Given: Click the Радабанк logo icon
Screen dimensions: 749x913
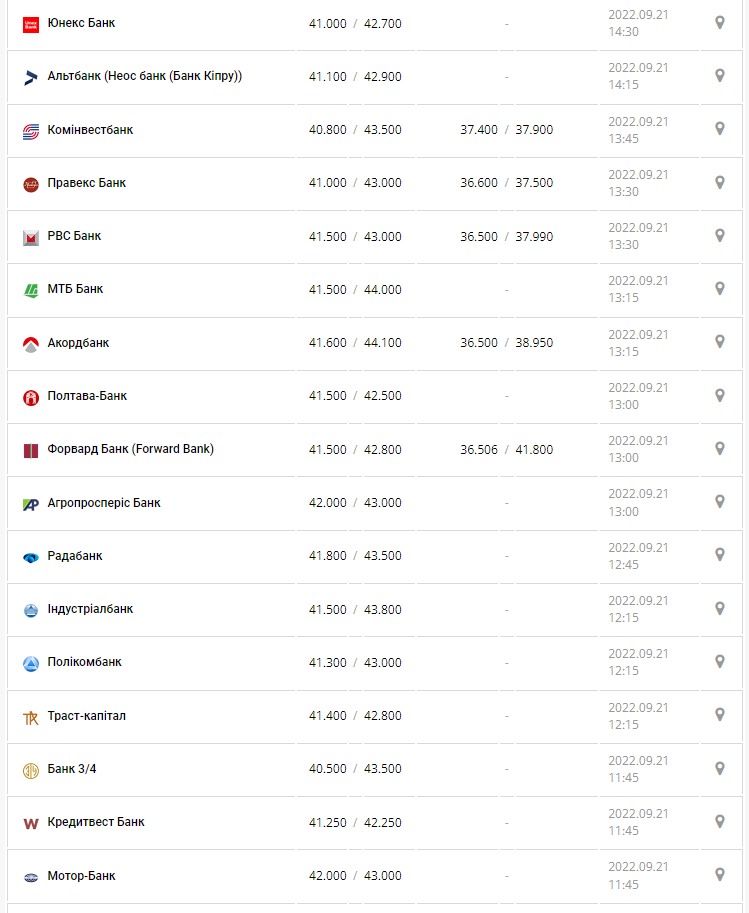Looking at the screenshot, I should pyautogui.click(x=30, y=557).
